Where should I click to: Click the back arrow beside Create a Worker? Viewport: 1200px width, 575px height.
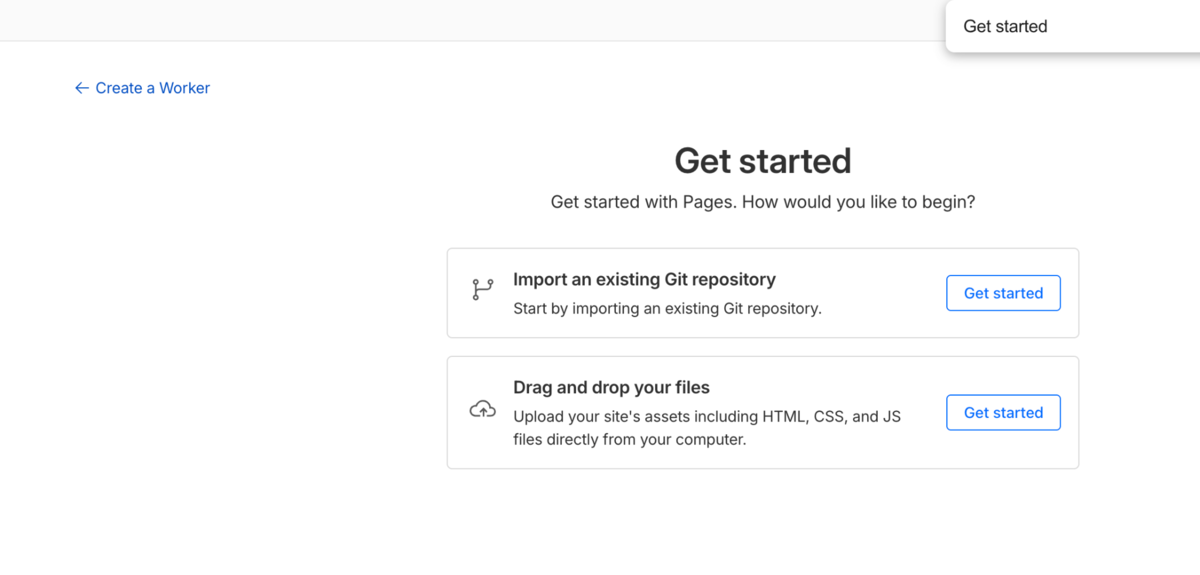82,88
